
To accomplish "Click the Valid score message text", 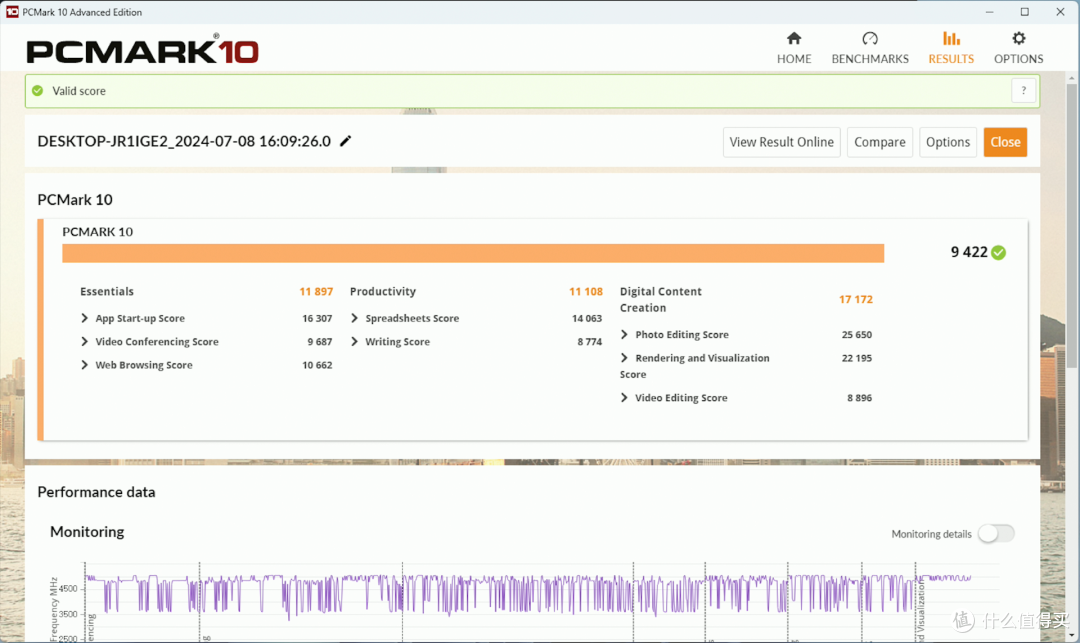I will pyautogui.click(x=79, y=91).
